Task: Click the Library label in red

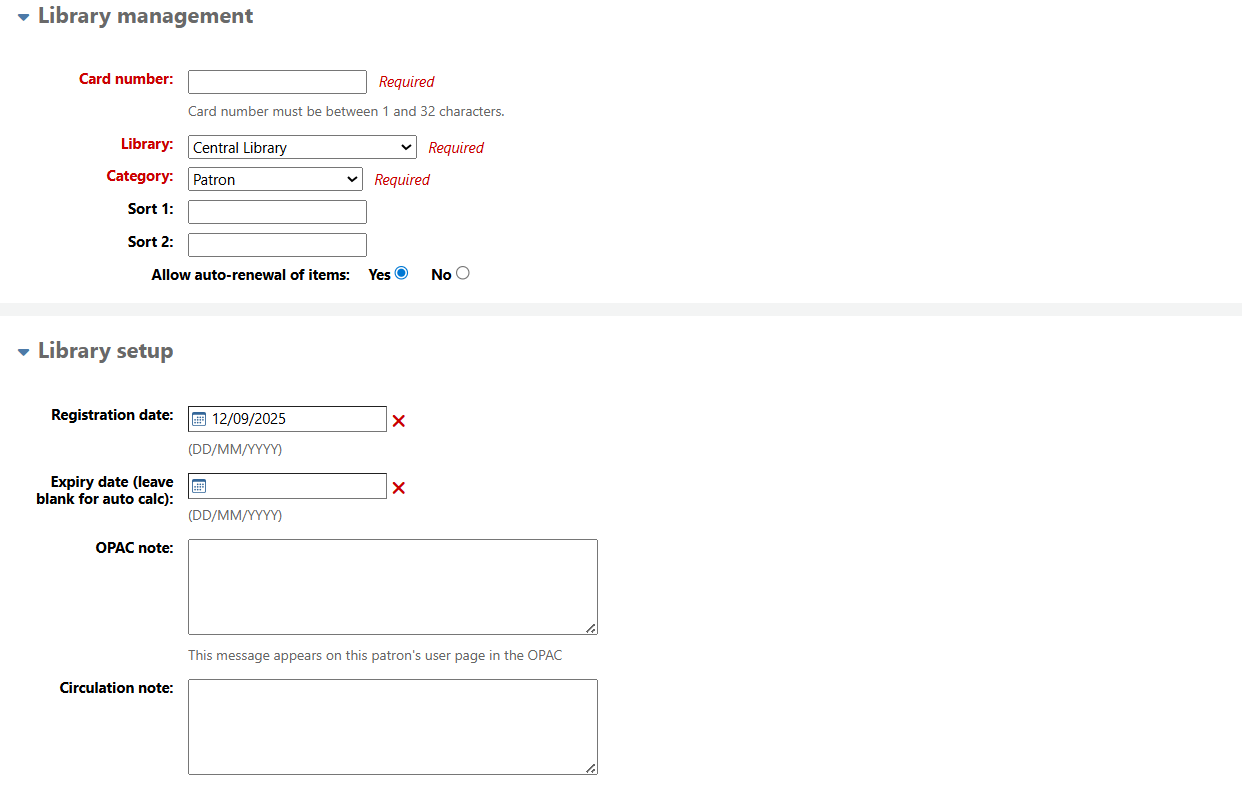Action: [147, 144]
